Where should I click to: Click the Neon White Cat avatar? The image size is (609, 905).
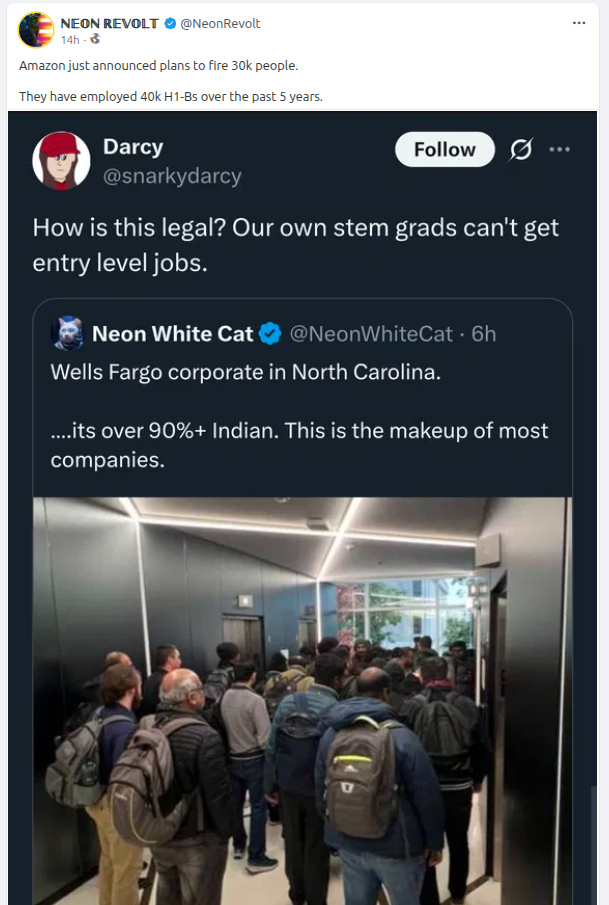(x=68, y=334)
